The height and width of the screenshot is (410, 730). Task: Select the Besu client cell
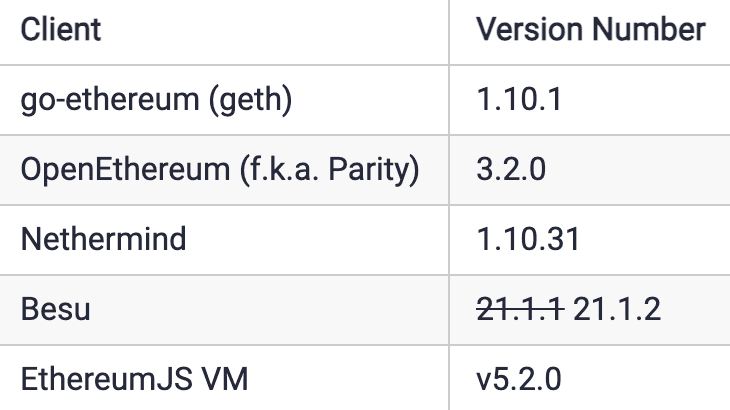tap(56, 309)
